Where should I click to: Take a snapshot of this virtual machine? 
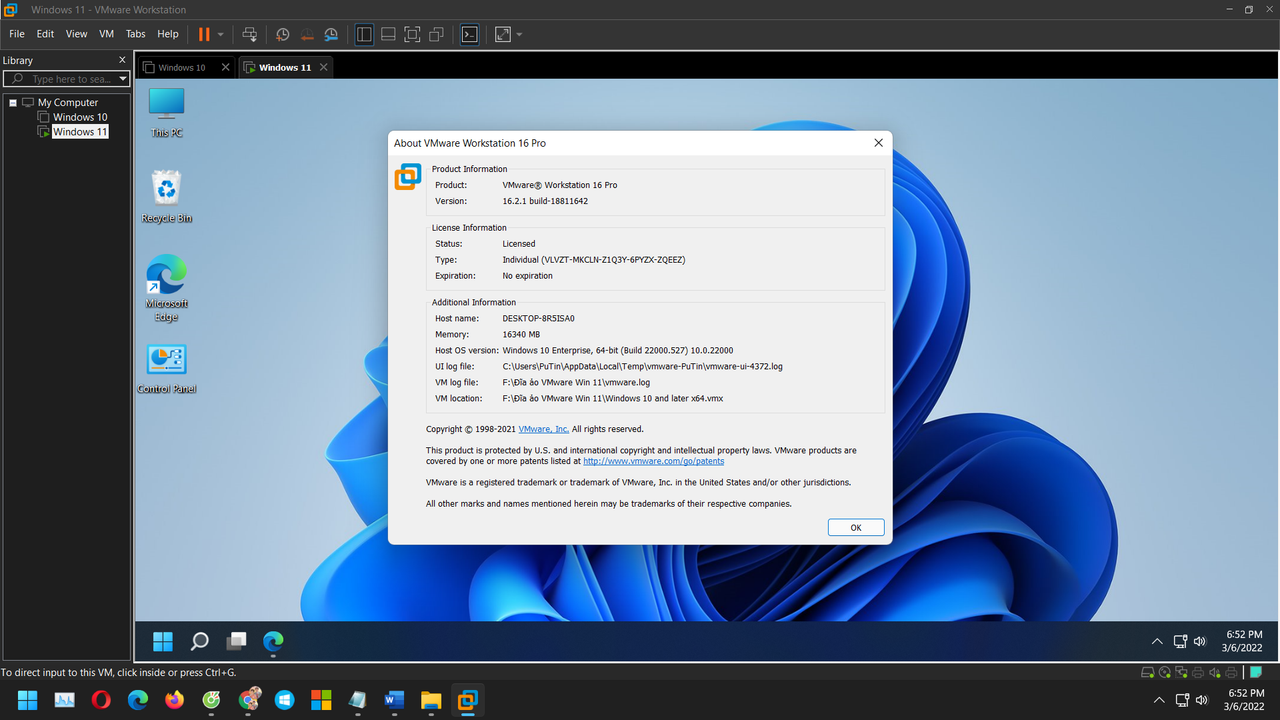pos(283,34)
